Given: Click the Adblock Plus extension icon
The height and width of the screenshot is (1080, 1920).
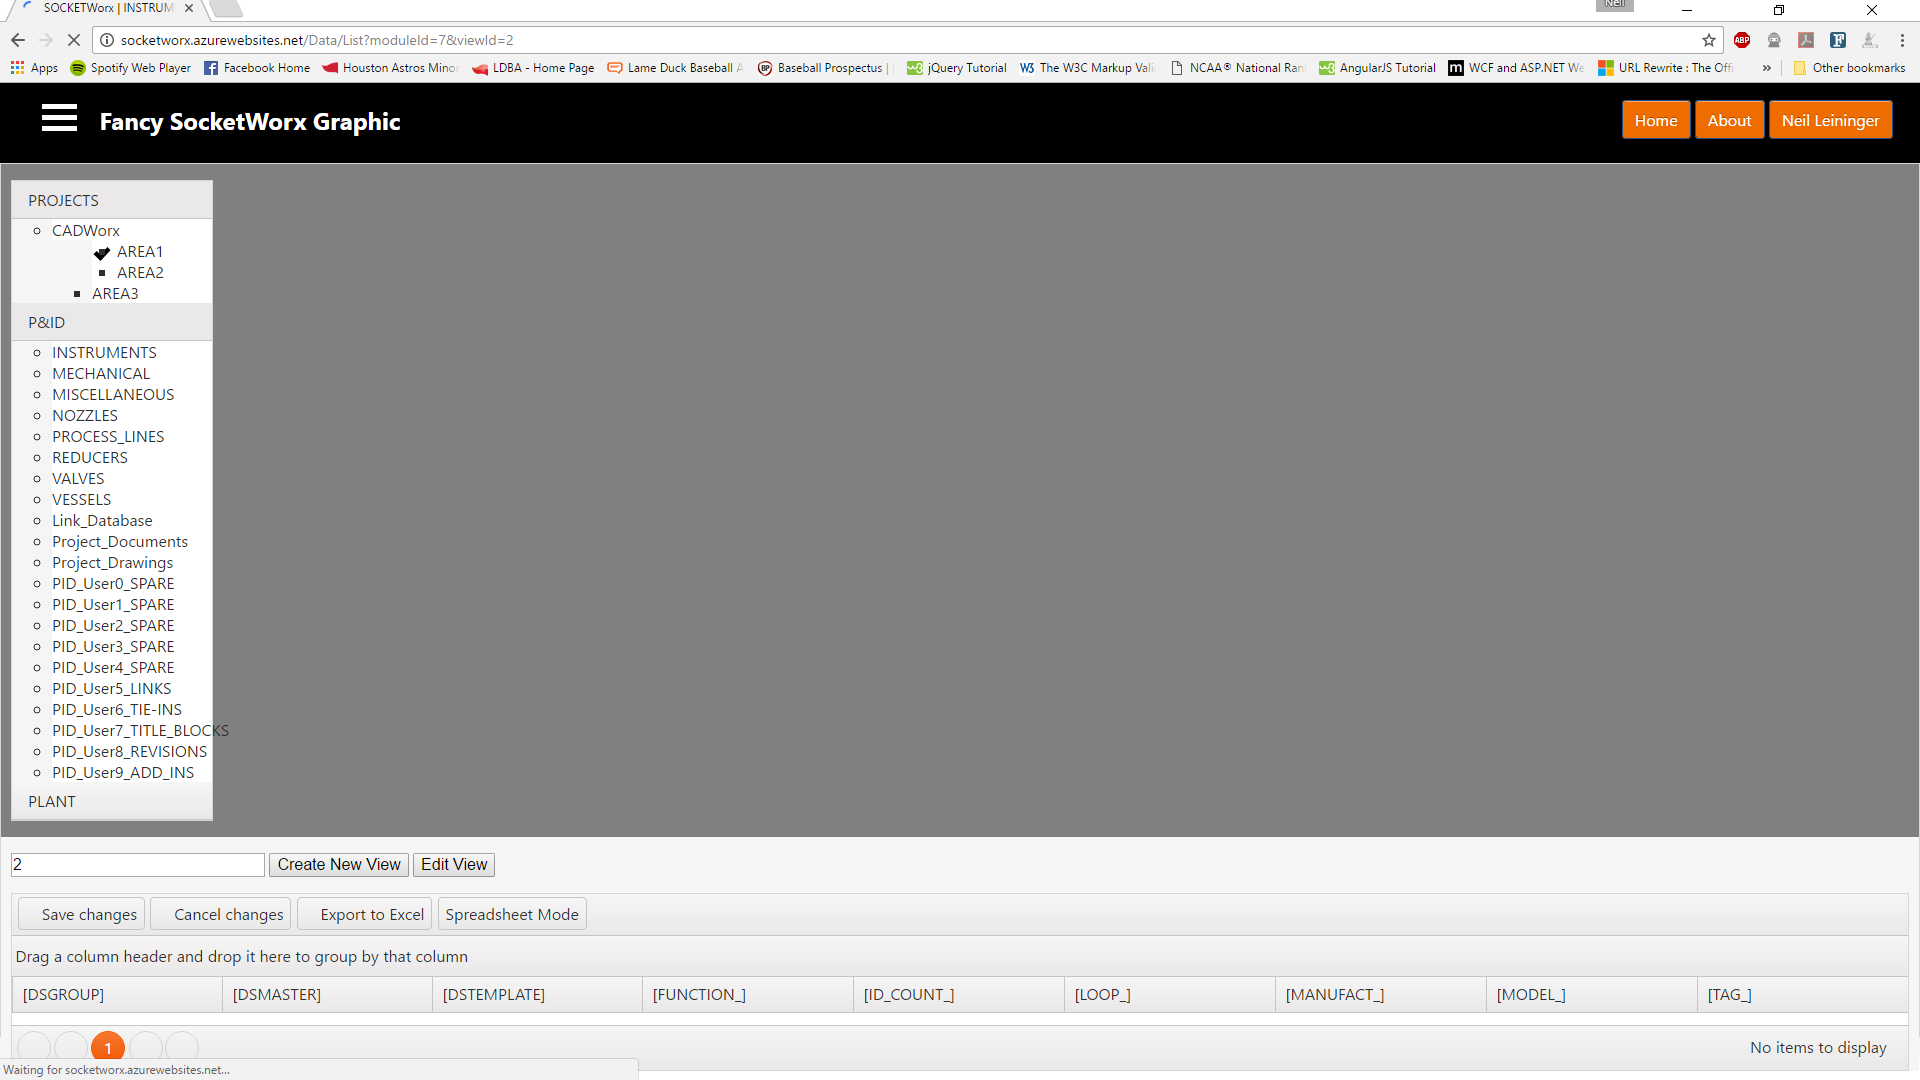Looking at the screenshot, I should coord(1742,40).
